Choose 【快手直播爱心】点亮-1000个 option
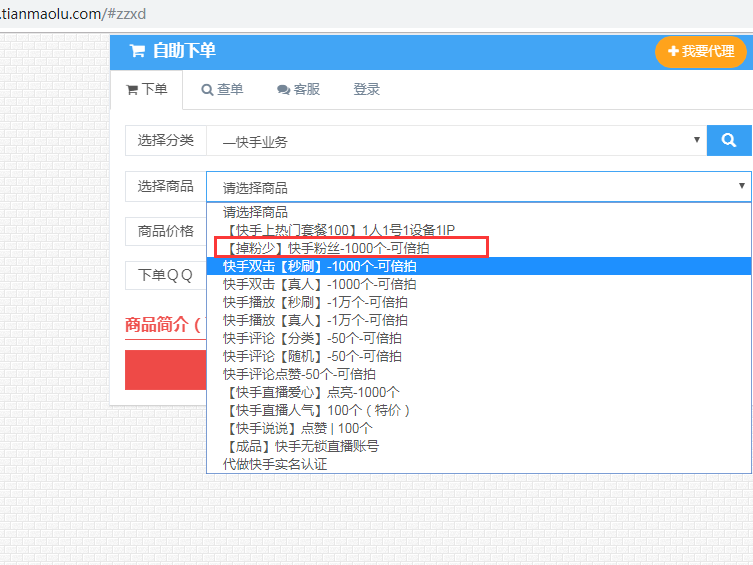753x565 pixels. (x=311, y=392)
